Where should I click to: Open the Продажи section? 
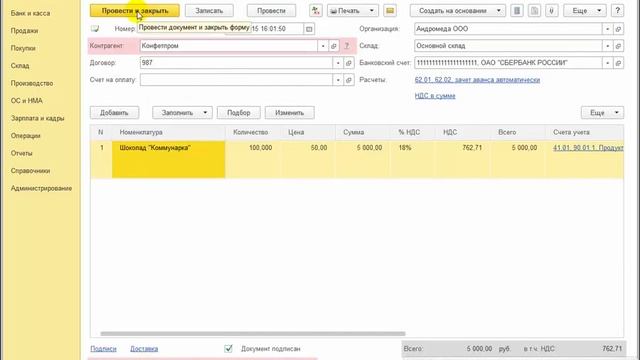click(24, 31)
